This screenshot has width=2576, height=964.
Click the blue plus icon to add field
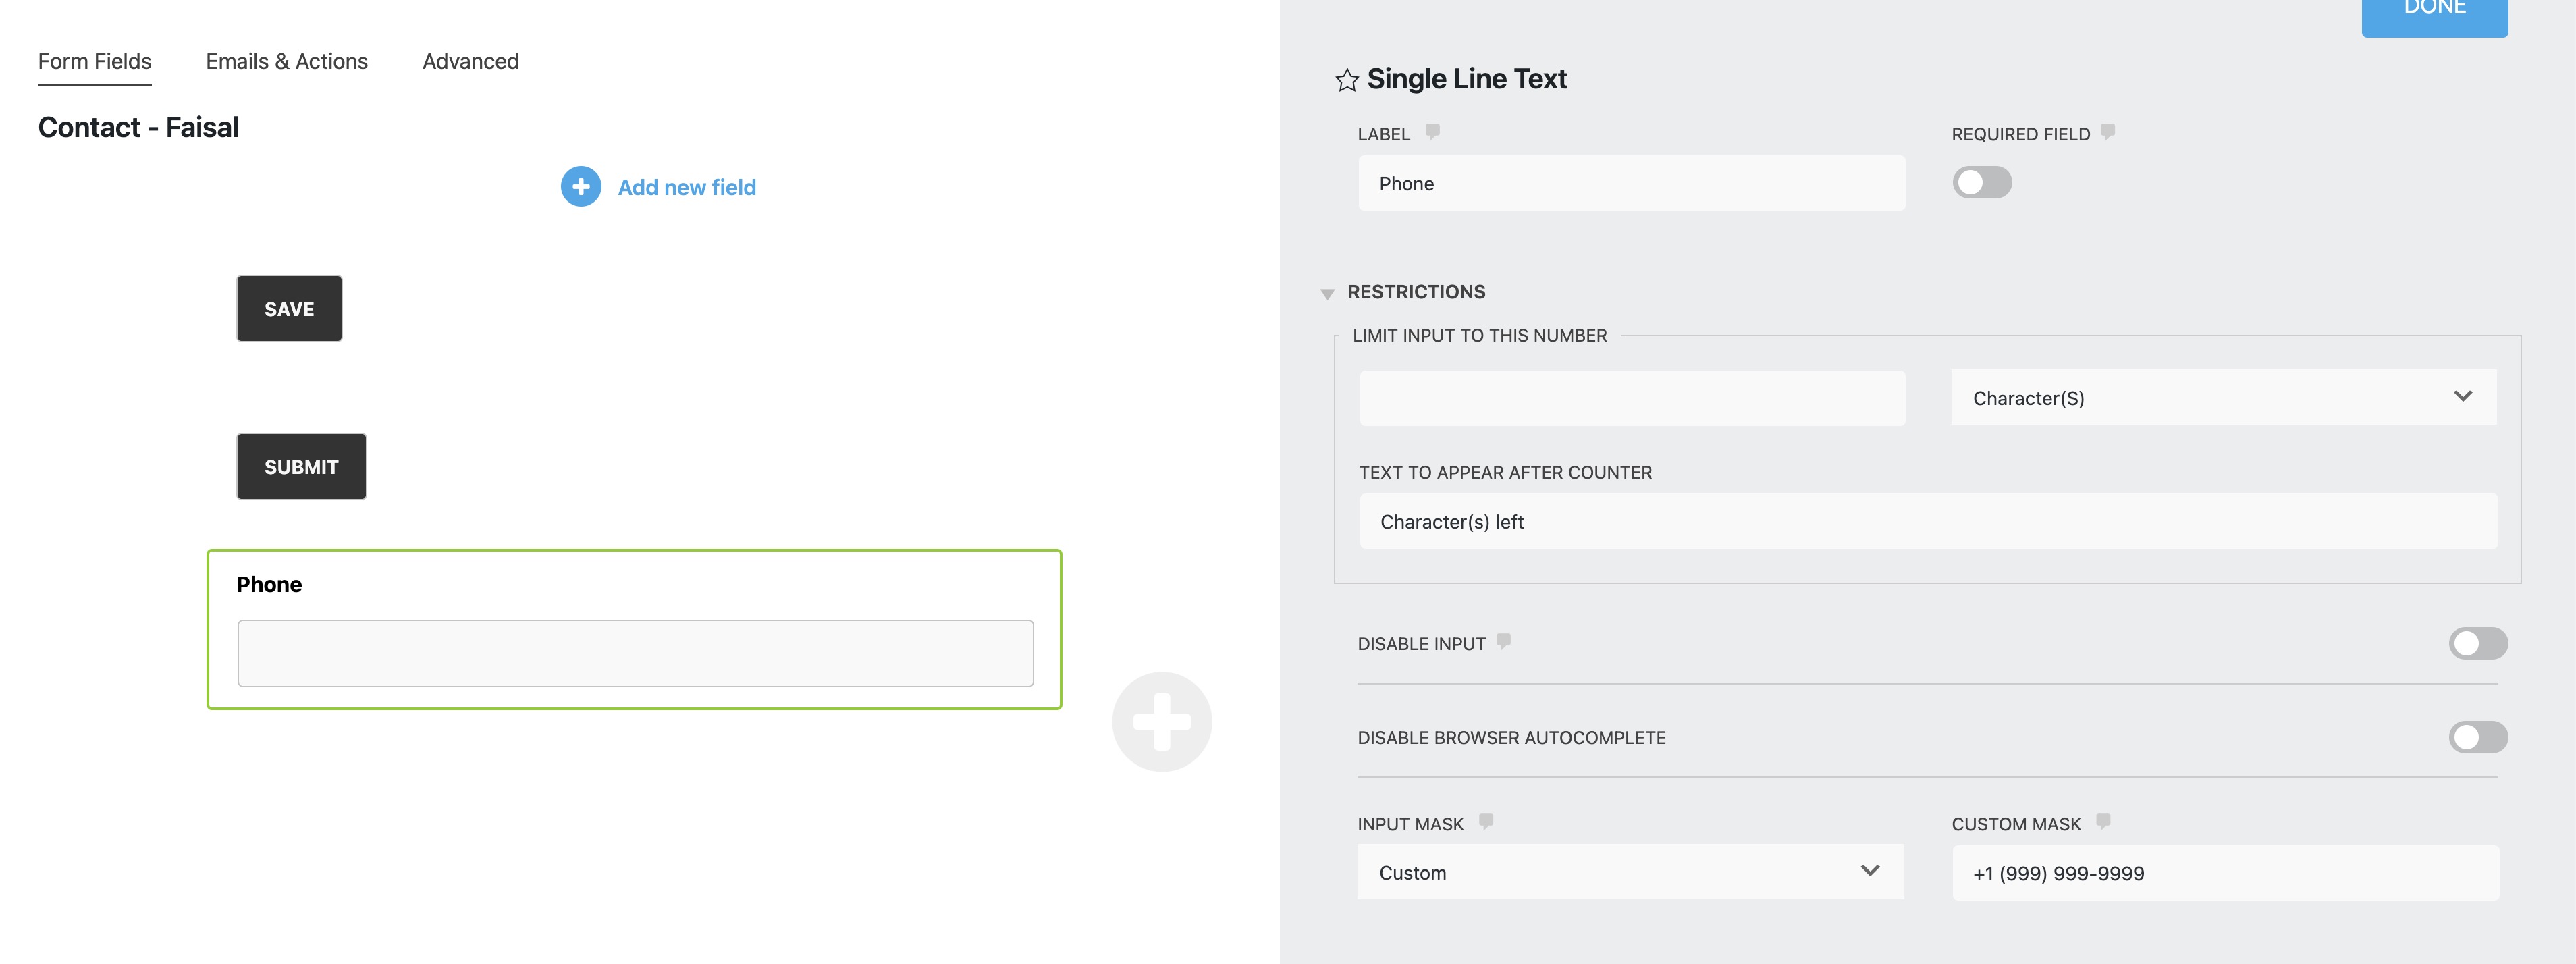tap(581, 187)
